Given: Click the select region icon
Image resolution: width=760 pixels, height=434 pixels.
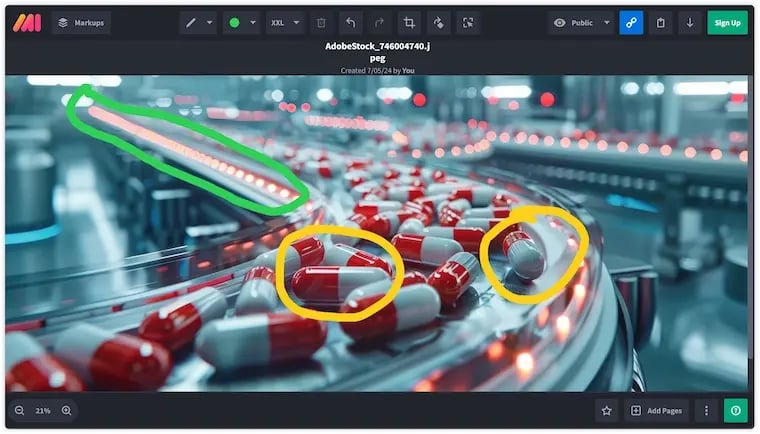Looking at the screenshot, I should [x=467, y=22].
